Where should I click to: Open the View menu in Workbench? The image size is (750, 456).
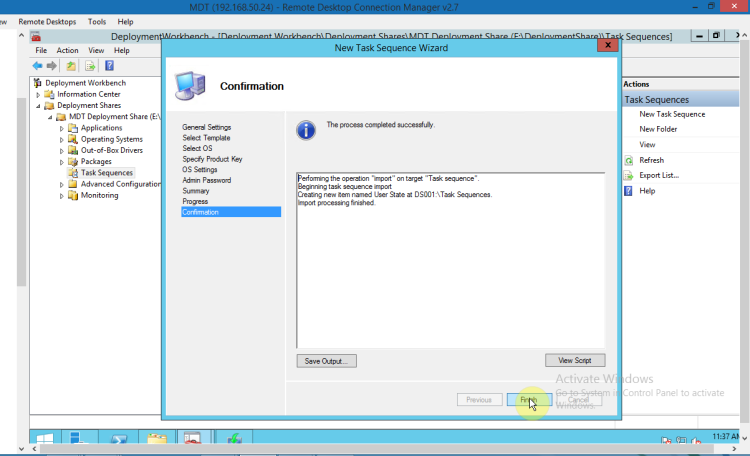pos(95,50)
